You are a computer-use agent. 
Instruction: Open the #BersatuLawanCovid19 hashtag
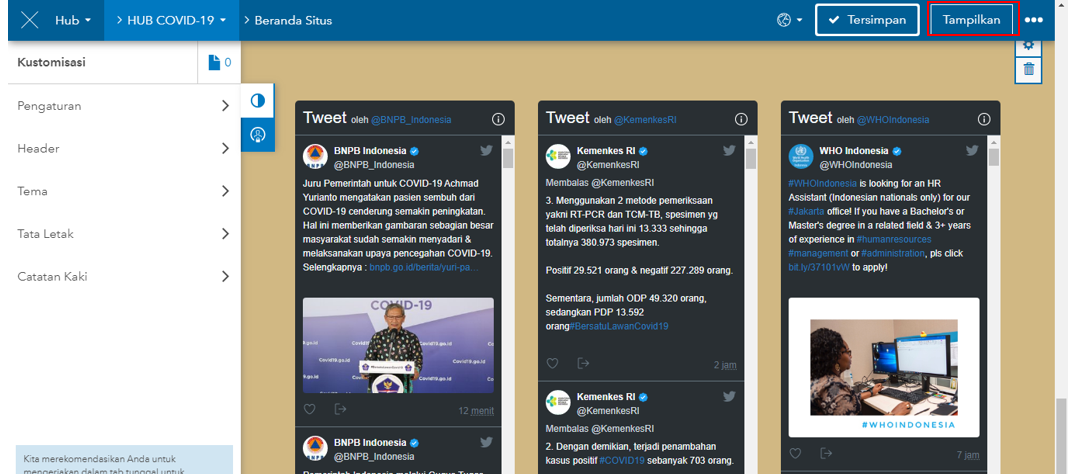coord(619,326)
